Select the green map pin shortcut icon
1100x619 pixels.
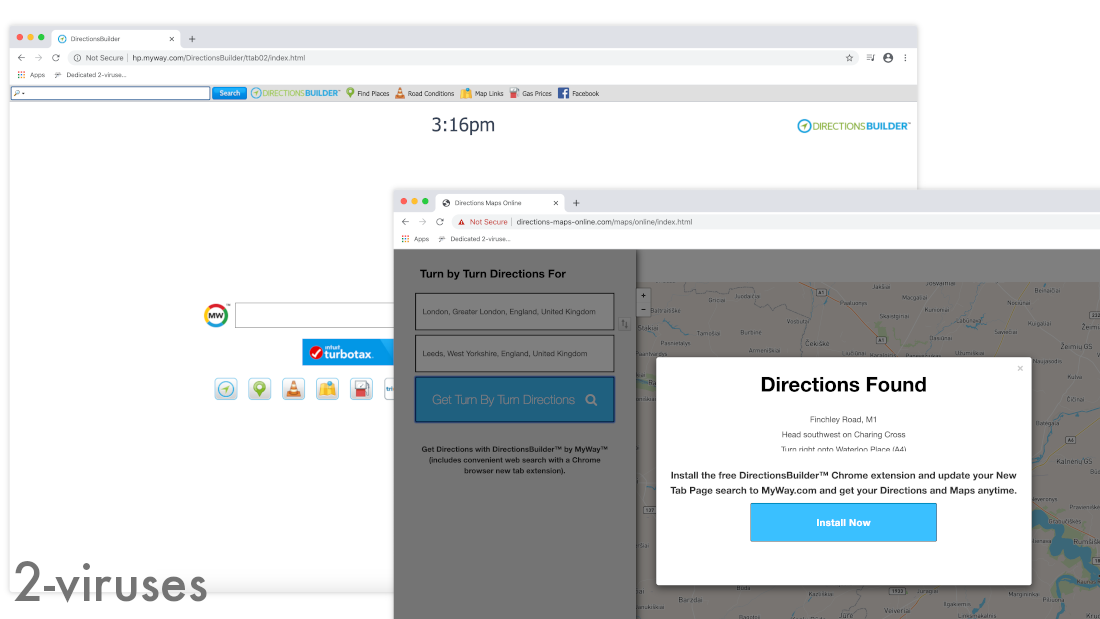[x=259, y=389]
